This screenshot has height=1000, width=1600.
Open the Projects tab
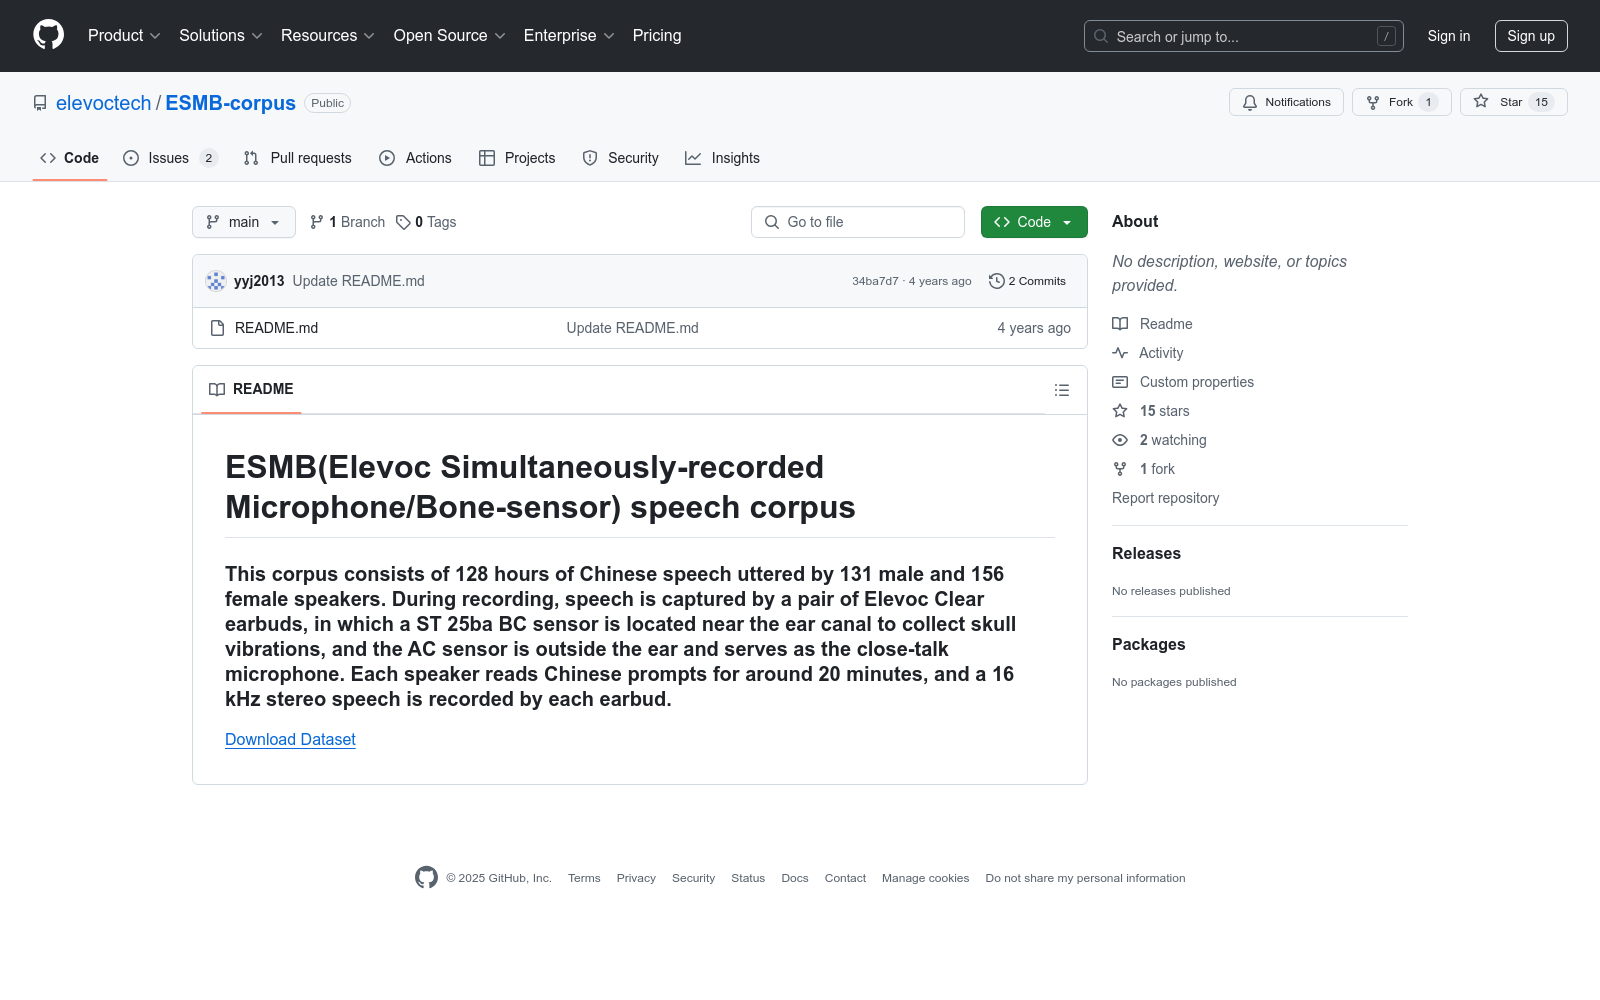point(517,158)
